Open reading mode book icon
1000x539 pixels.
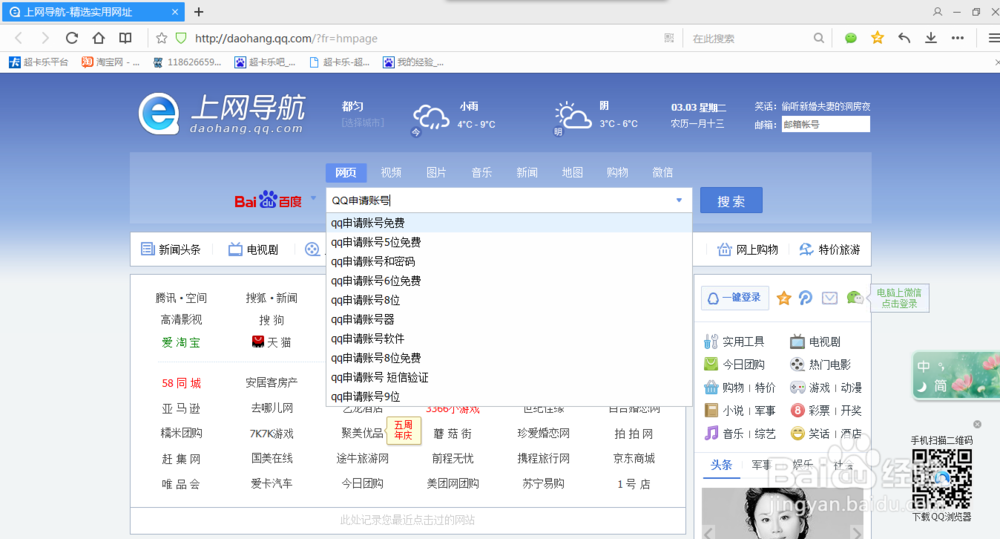pos(125,38)
